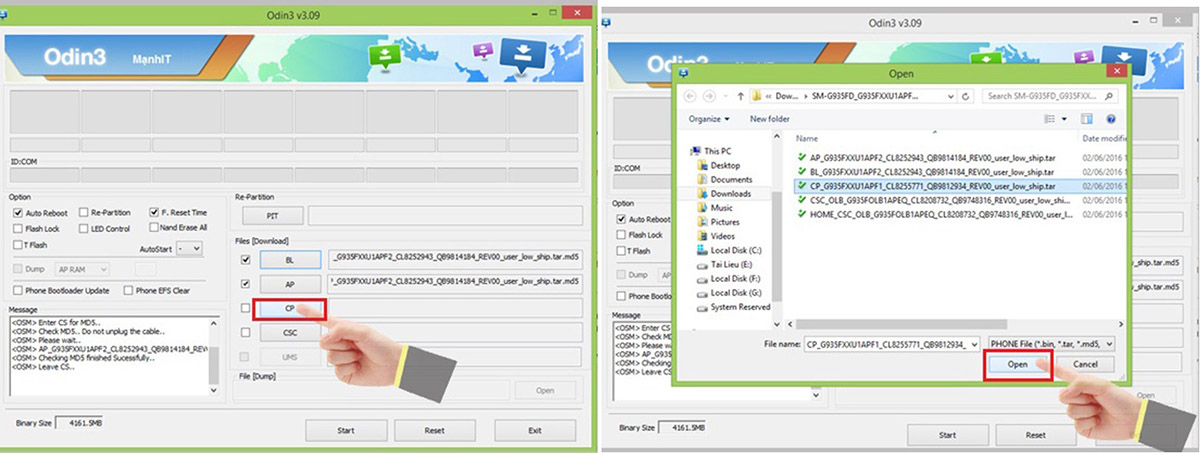Untick the AP file checkbox
The width and height of the screenshot is (1200, 453).
[246, 284]
